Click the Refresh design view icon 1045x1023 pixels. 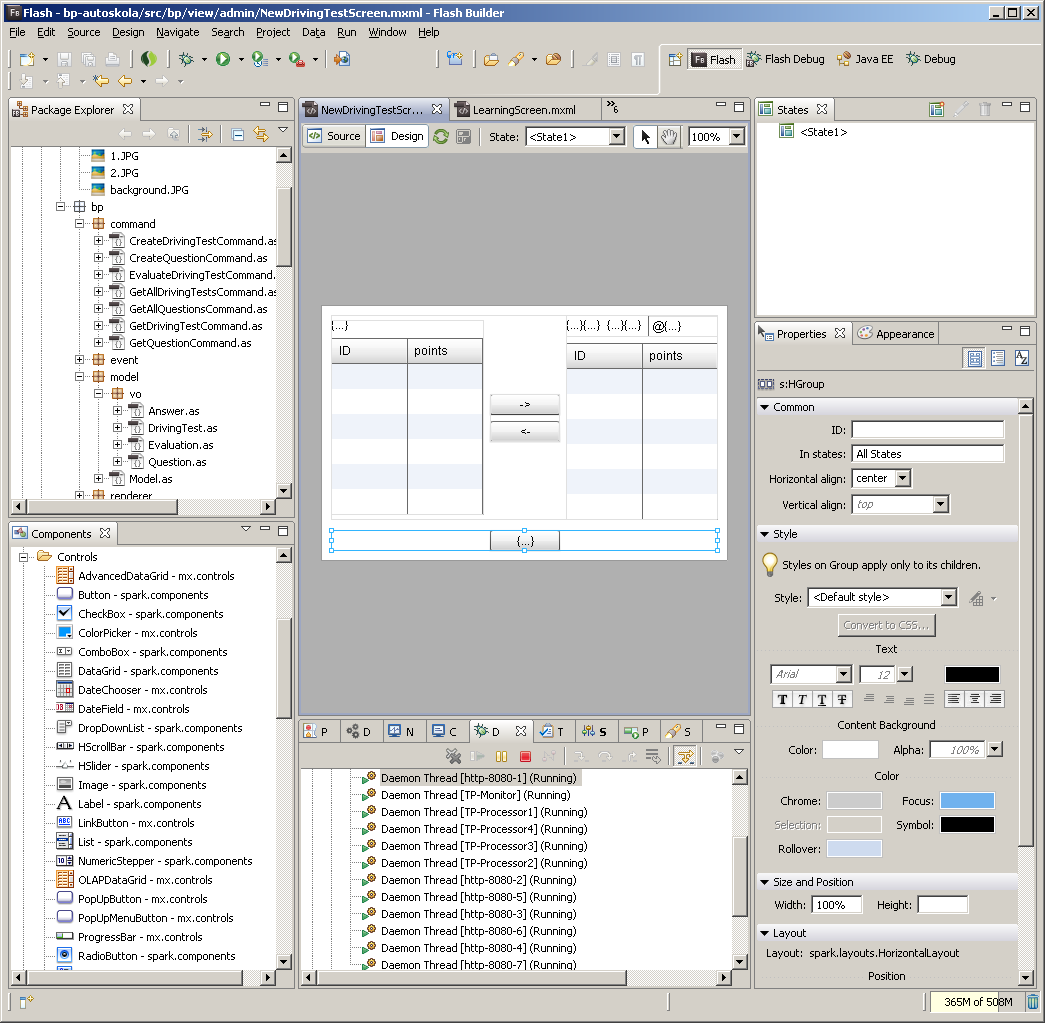click(441, 137)
